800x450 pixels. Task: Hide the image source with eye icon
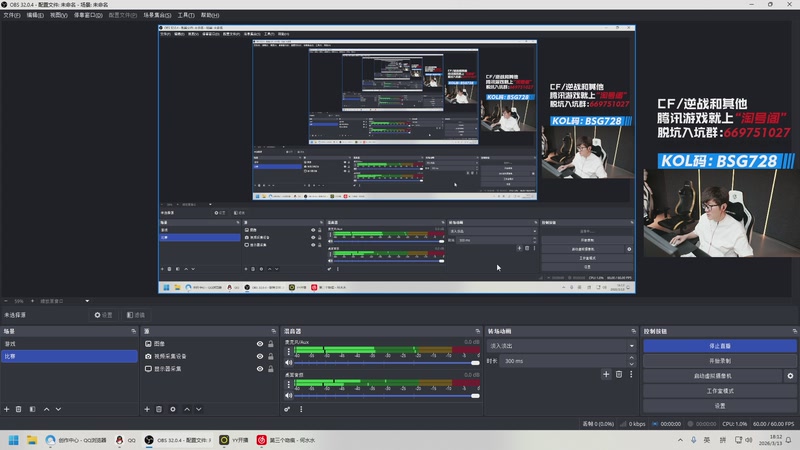[260, 344]
